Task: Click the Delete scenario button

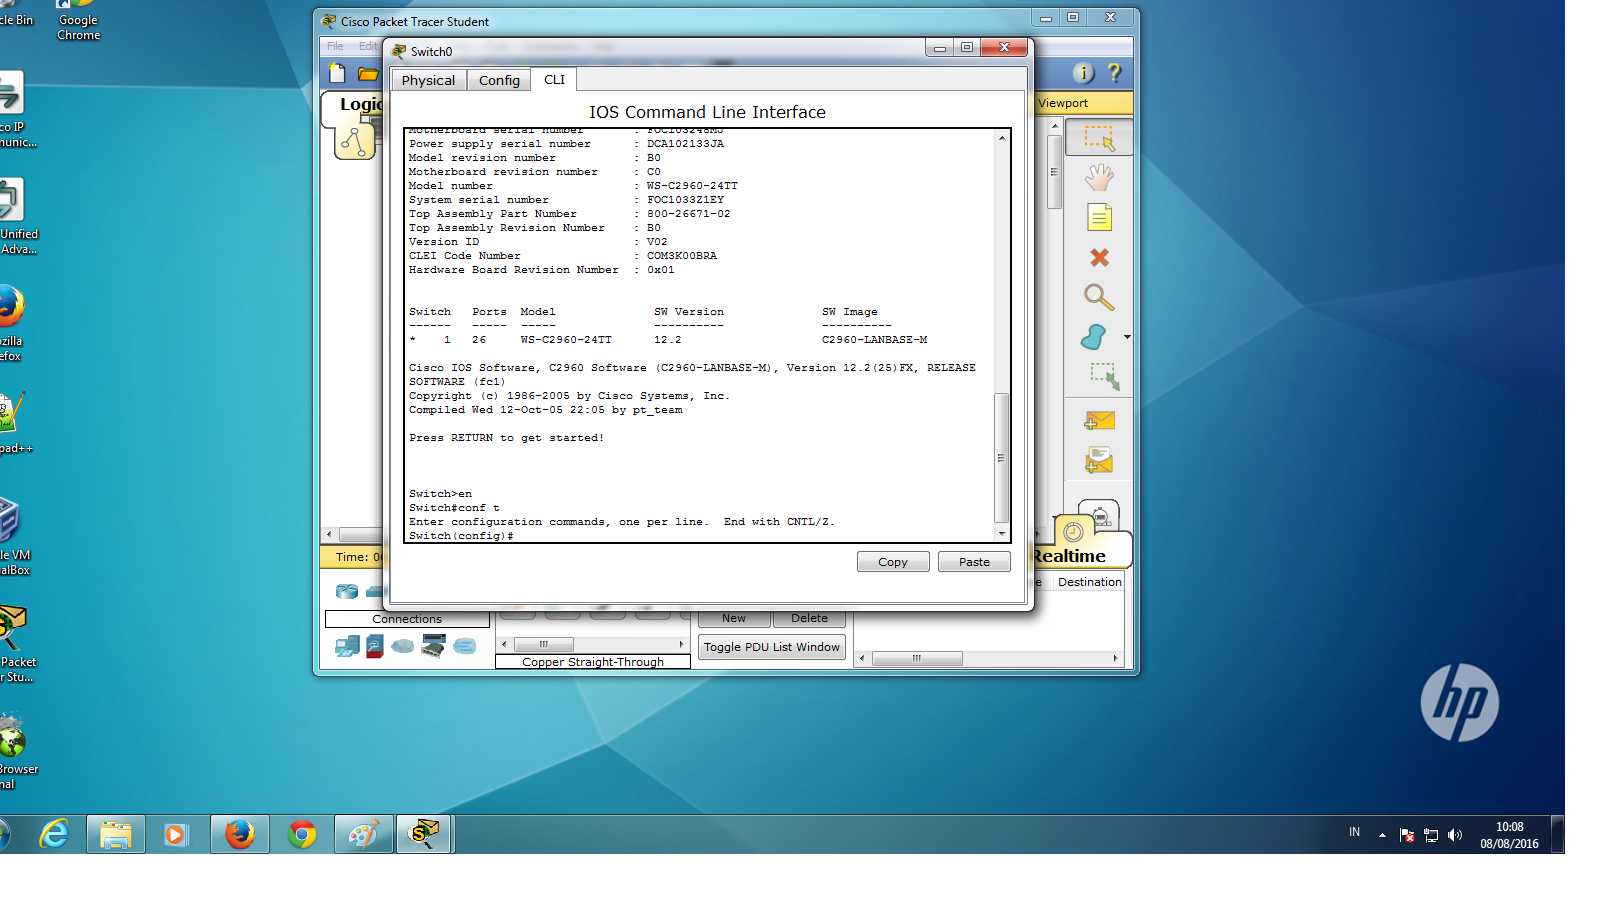Action: coord(809,619)
